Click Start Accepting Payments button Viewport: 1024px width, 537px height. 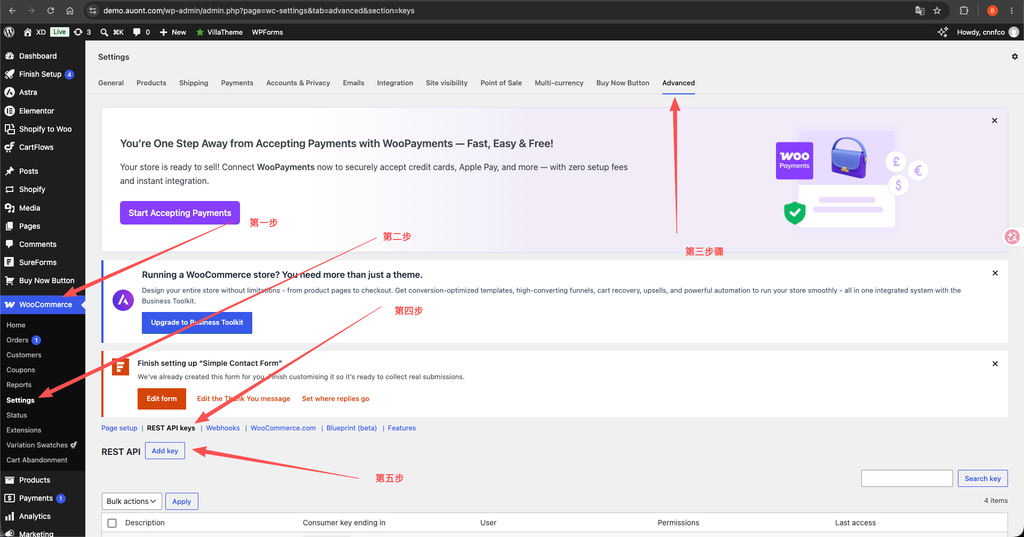[x=180, y=213]
